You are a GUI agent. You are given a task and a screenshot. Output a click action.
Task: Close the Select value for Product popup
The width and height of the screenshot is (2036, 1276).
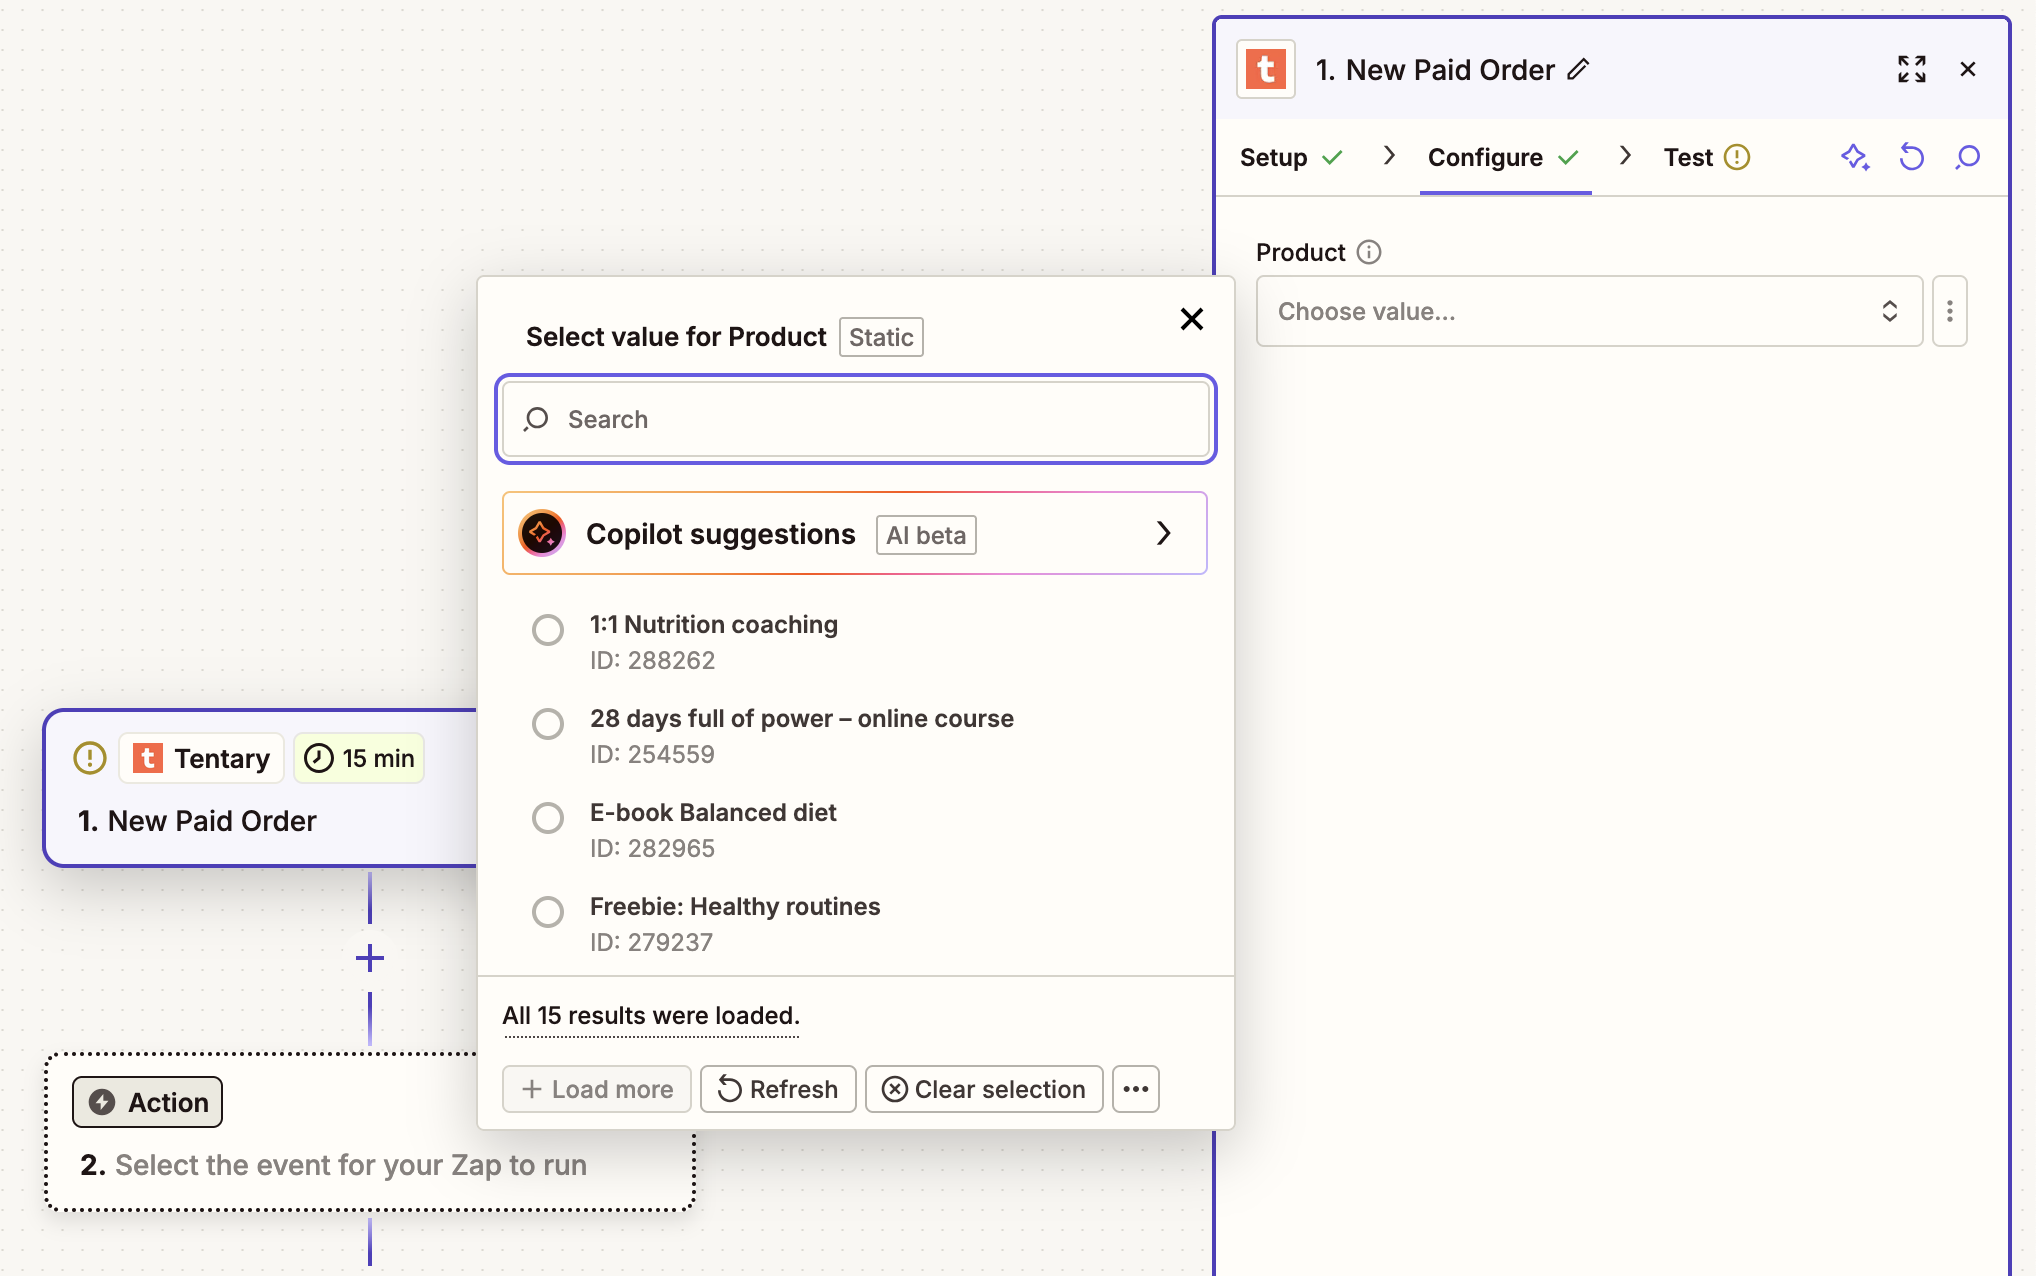pyautogui.click(x=1191, y=319)
